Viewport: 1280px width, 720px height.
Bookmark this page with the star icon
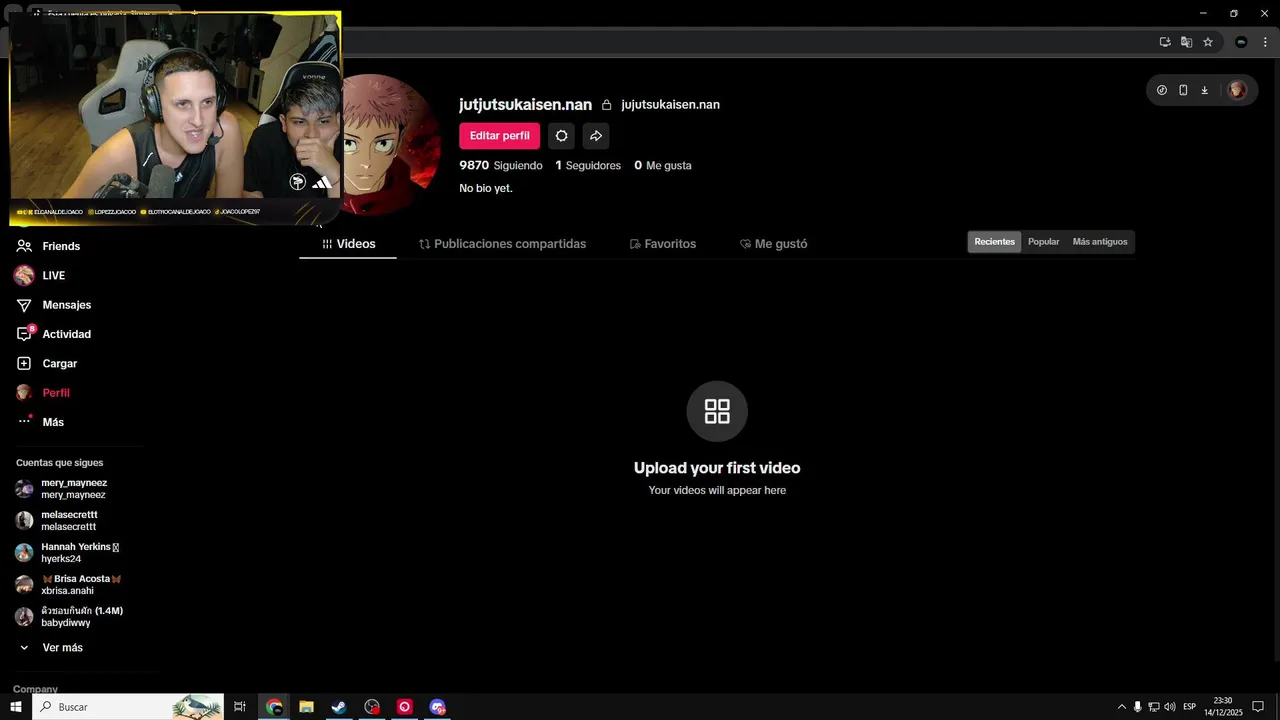[1208, 42]
